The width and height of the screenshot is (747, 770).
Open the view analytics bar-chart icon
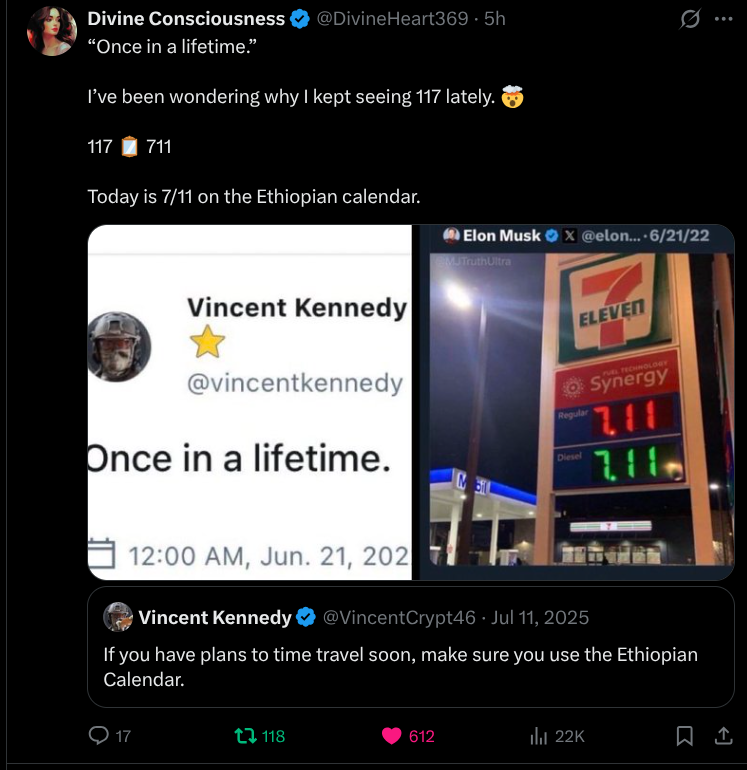pyautogui.click(x=538, y=736)
